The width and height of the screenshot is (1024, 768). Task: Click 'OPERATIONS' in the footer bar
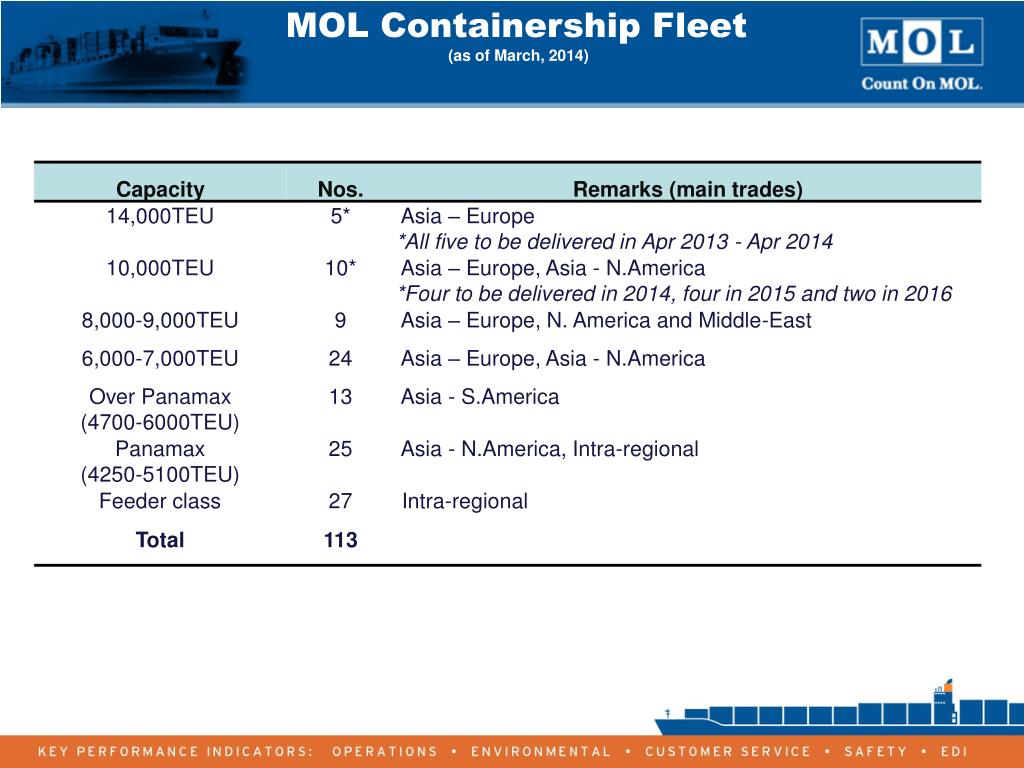point(385,752)
